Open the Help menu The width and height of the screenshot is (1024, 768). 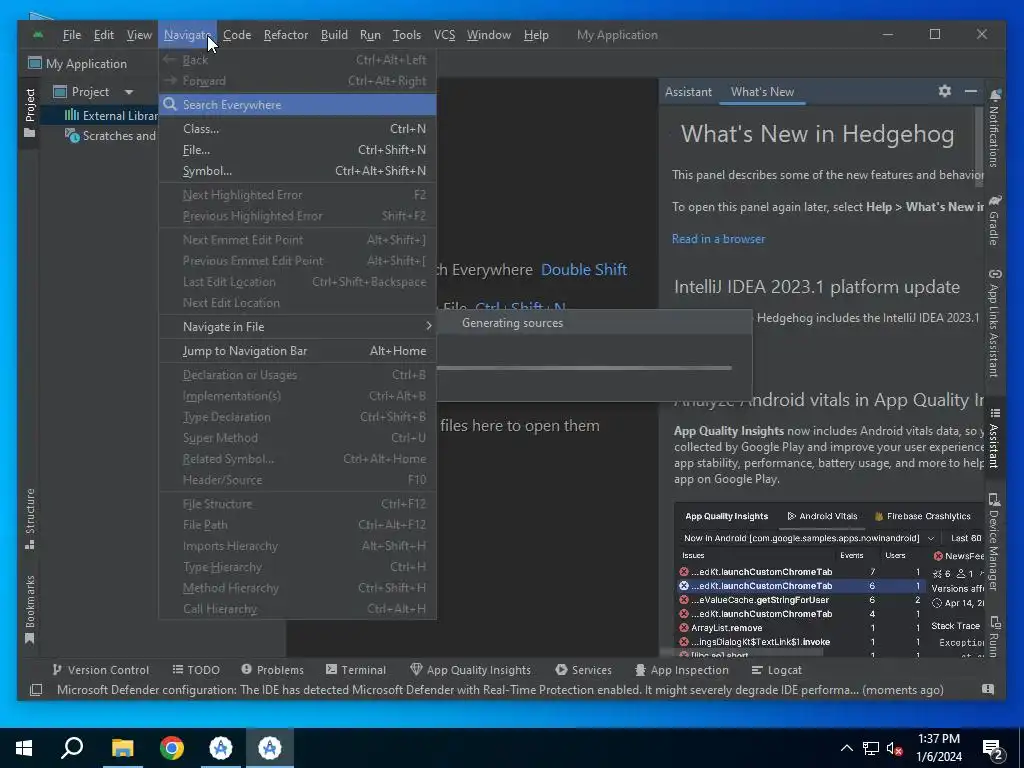(x=536, y=35)
